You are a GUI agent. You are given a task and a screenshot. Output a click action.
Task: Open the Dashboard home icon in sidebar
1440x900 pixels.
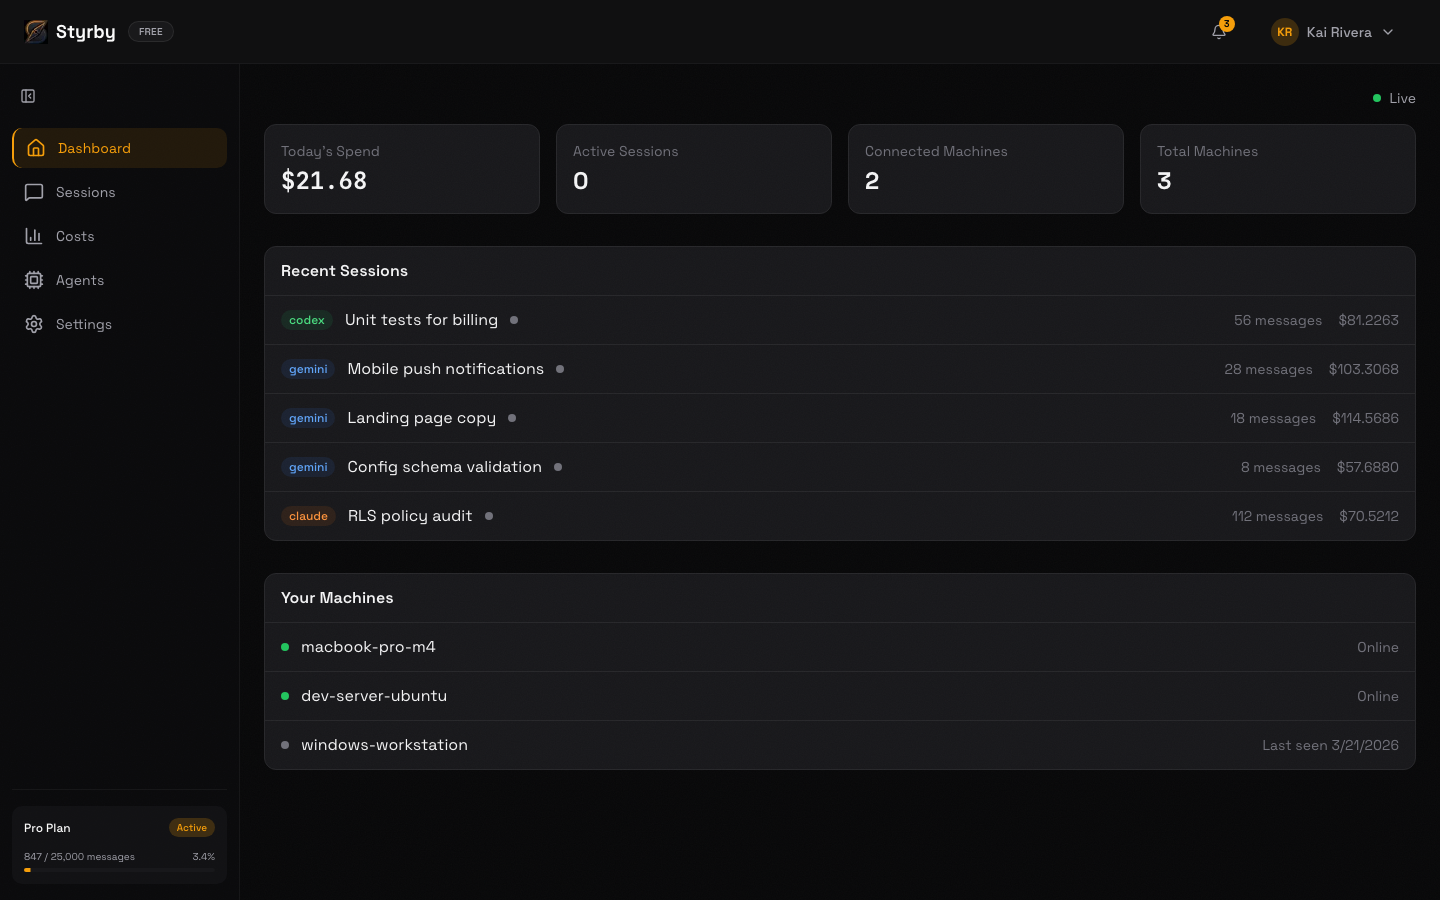36,147
